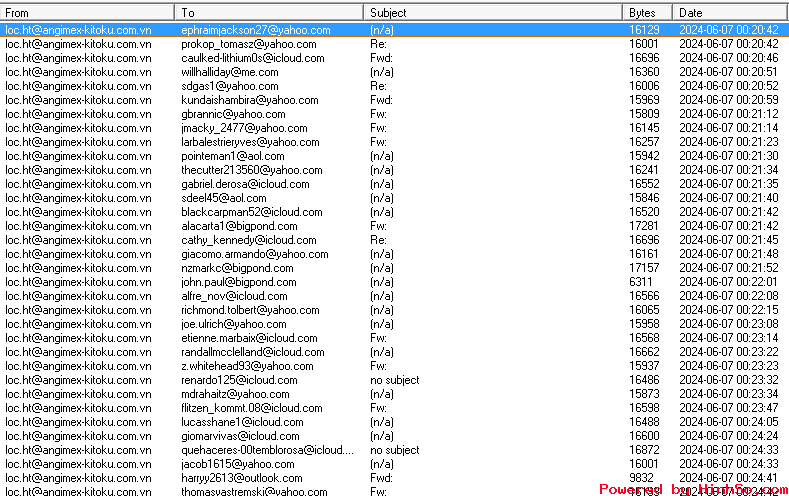Click etienne.marbaix@icloud.com recipient
Image resolution: width=789 pixels, height=496 pixels.
(x=249, y=339)
